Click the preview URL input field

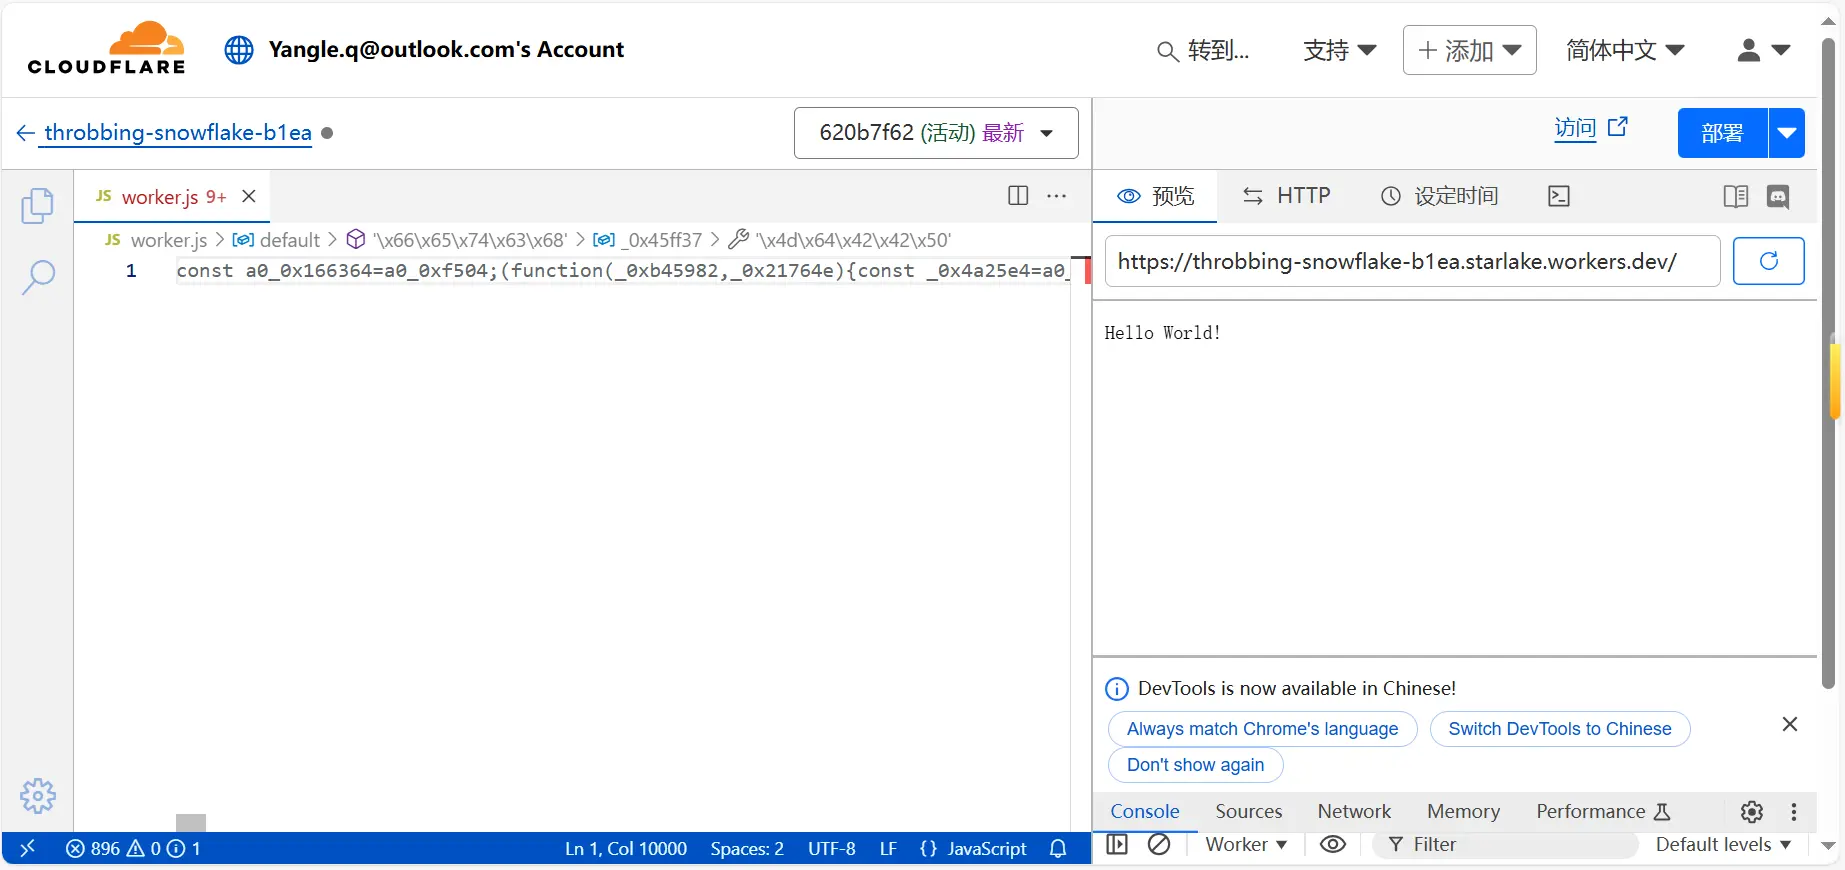[x=1412, y=261]
